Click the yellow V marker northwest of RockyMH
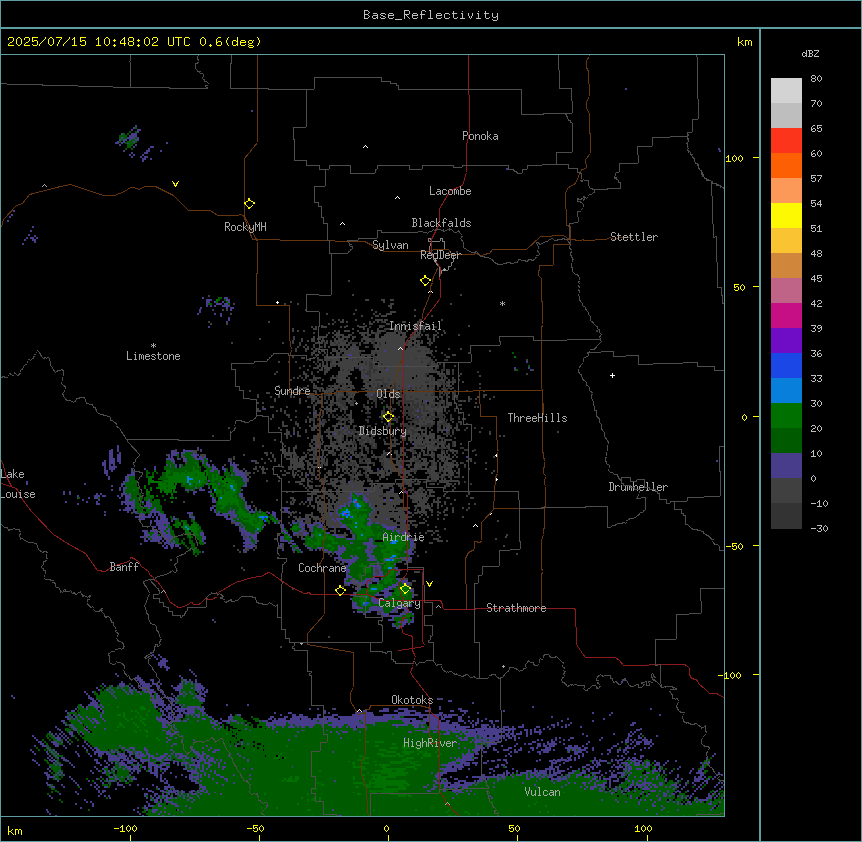 point(175,184)
